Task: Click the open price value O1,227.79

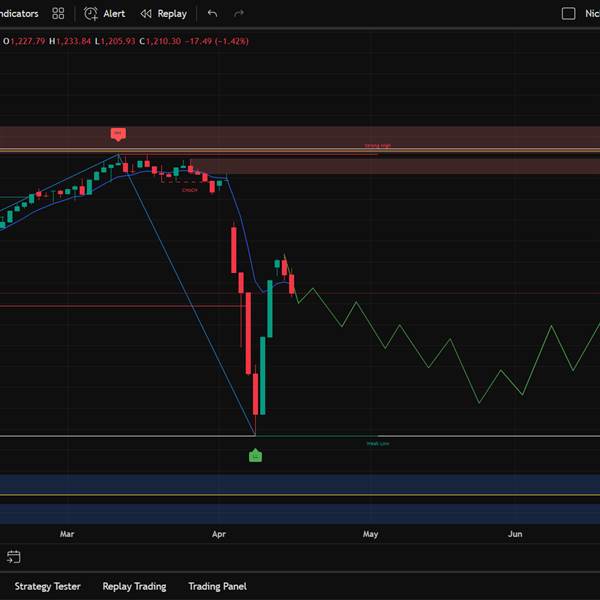Action: point(24,41)
